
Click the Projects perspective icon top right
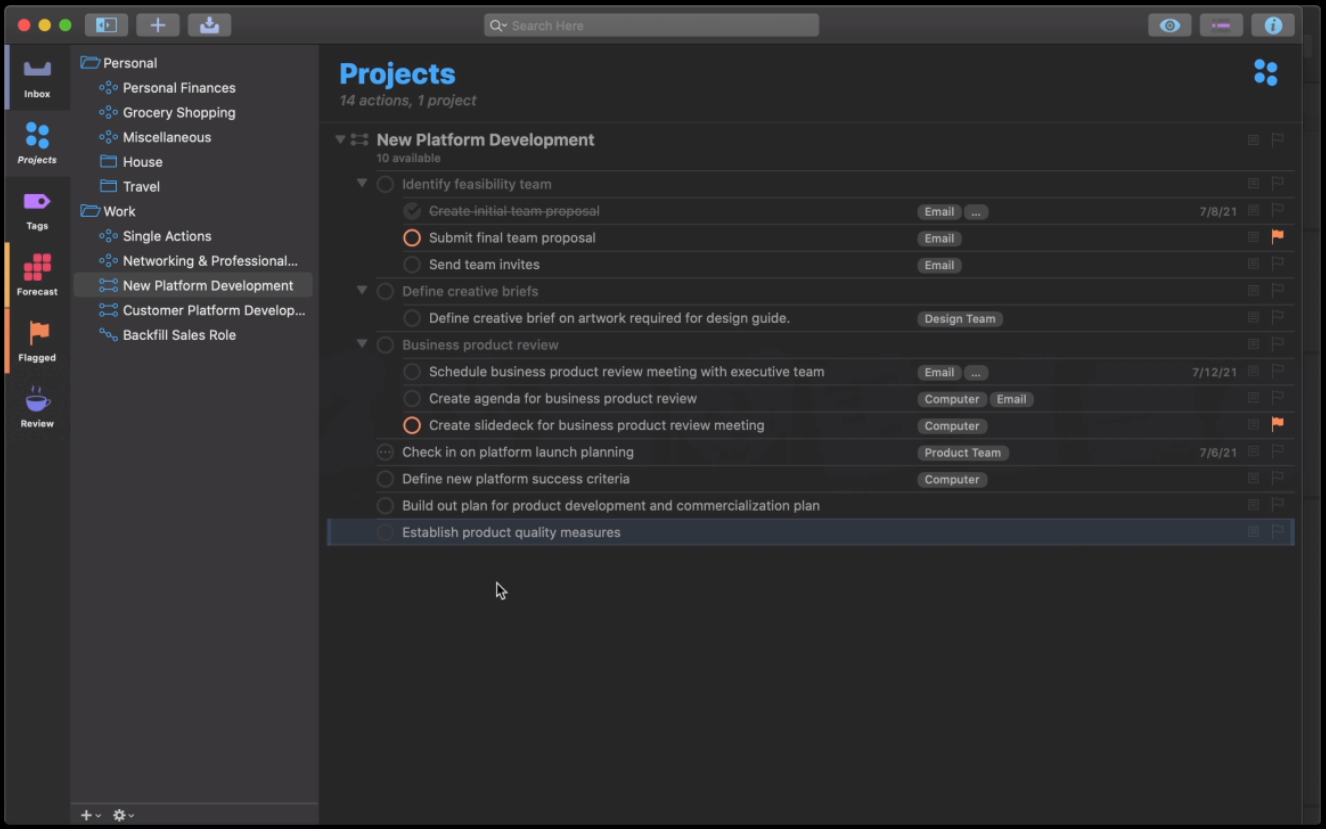click(x=1266, y=73)
